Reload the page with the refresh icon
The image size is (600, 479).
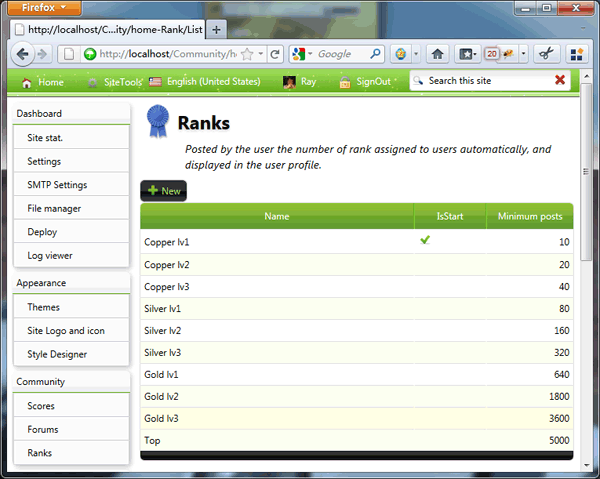tap(275, 54)
